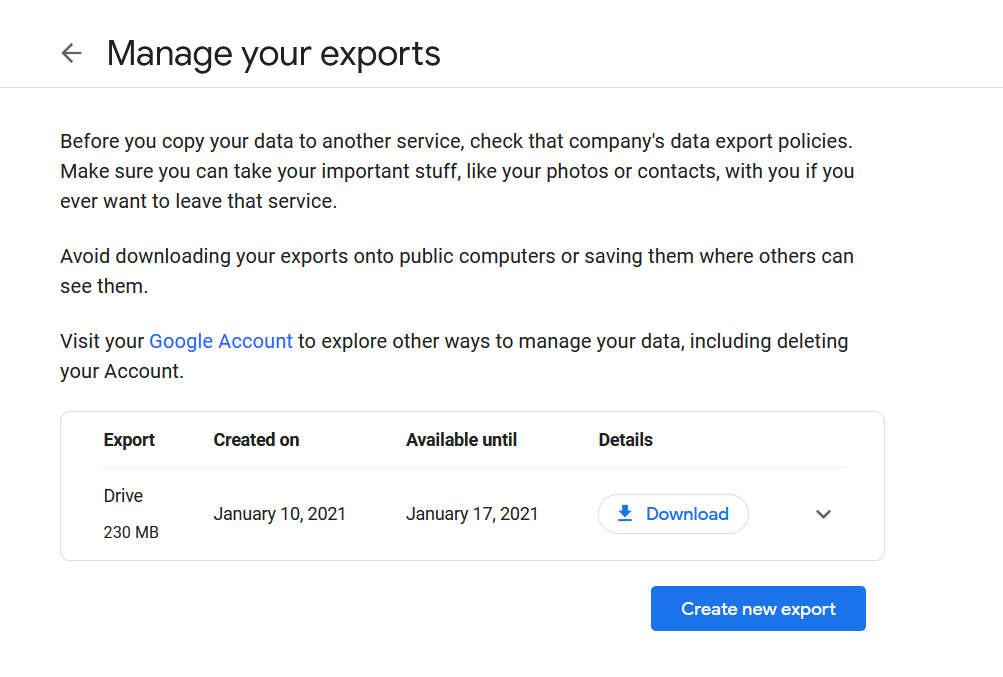Click the Available until column header
The image size is (1003, 677).
(x=461, y=440)
